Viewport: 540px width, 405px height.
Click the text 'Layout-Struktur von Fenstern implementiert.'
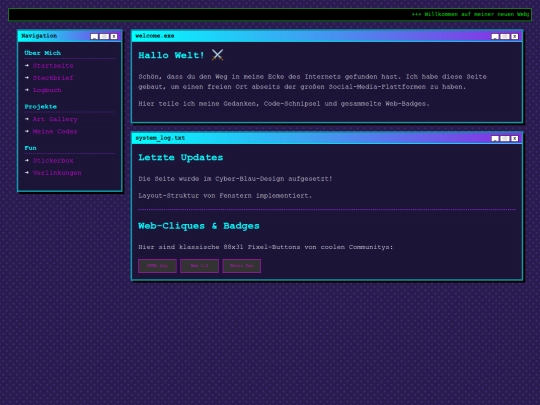225,196
